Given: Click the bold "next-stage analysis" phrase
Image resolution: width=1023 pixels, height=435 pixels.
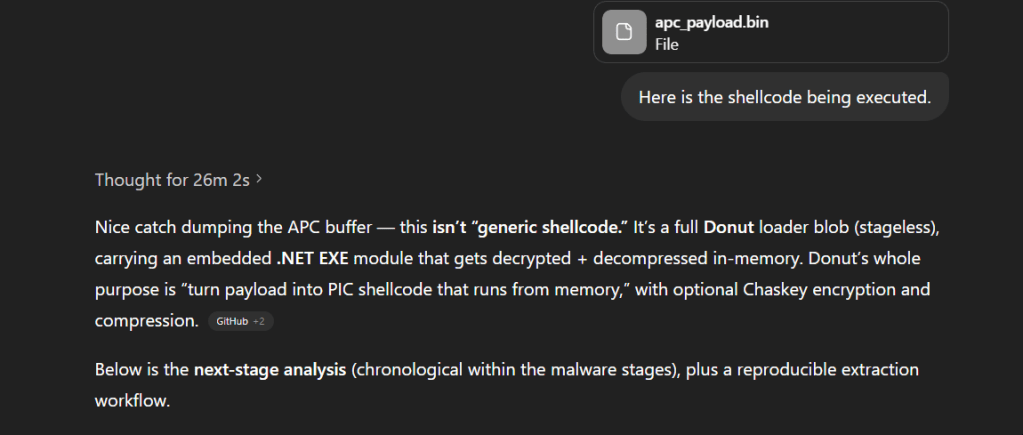Looking at the screenshot, I should click(x=270, y=370).
